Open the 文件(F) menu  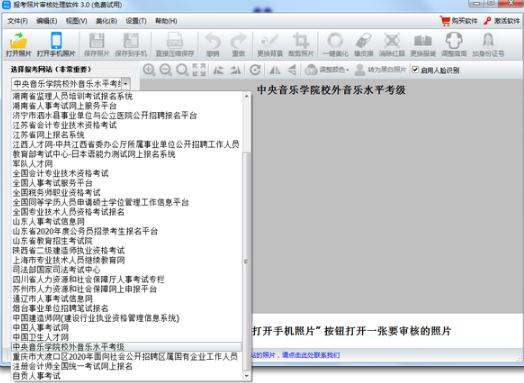[x=18, y=21]
